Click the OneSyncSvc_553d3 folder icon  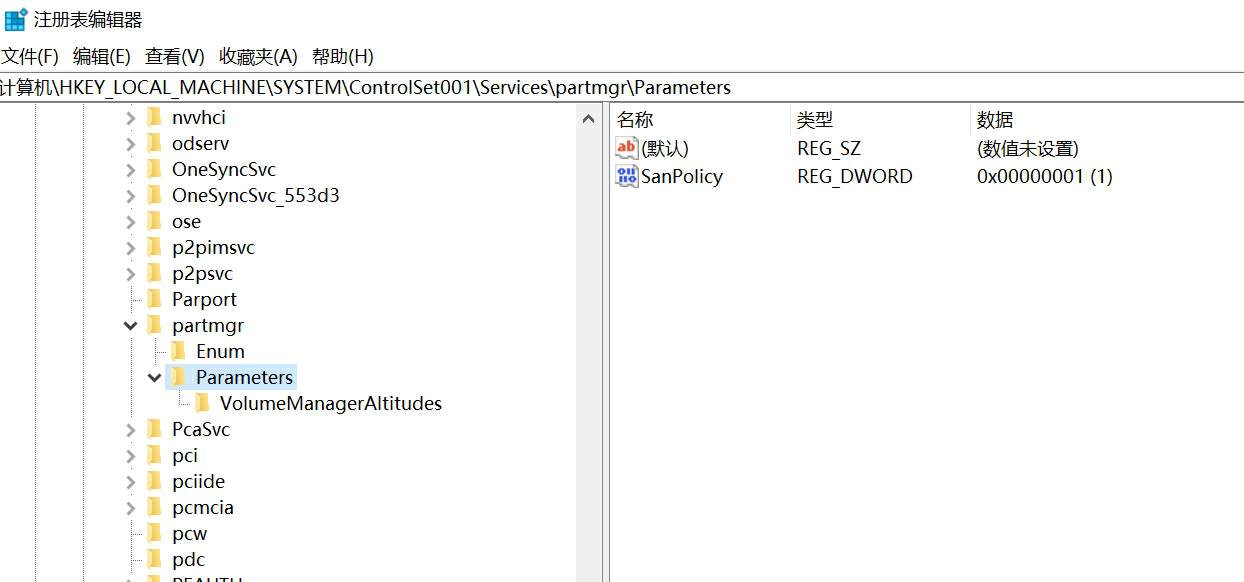pos(154,195)
